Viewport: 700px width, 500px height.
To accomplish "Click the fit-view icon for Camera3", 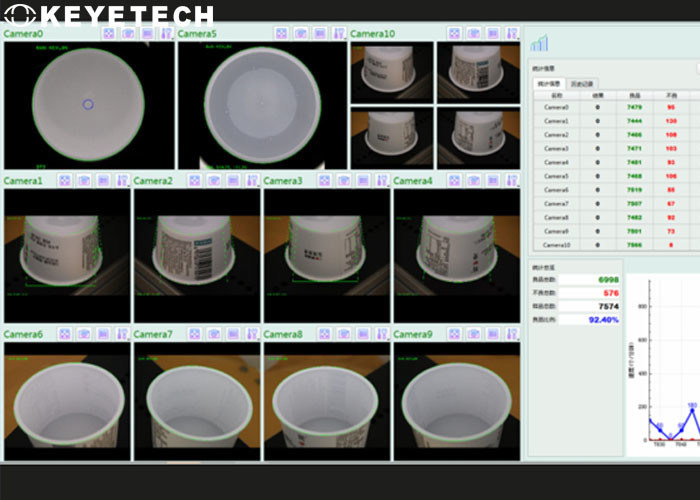I will tap(325, 181).
